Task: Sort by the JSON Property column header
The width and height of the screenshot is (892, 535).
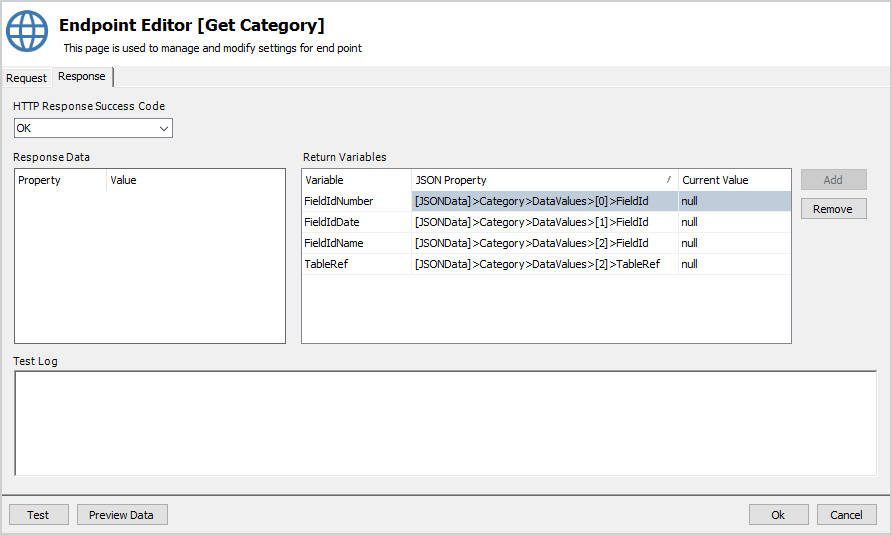Action: [x=544, y=180]
